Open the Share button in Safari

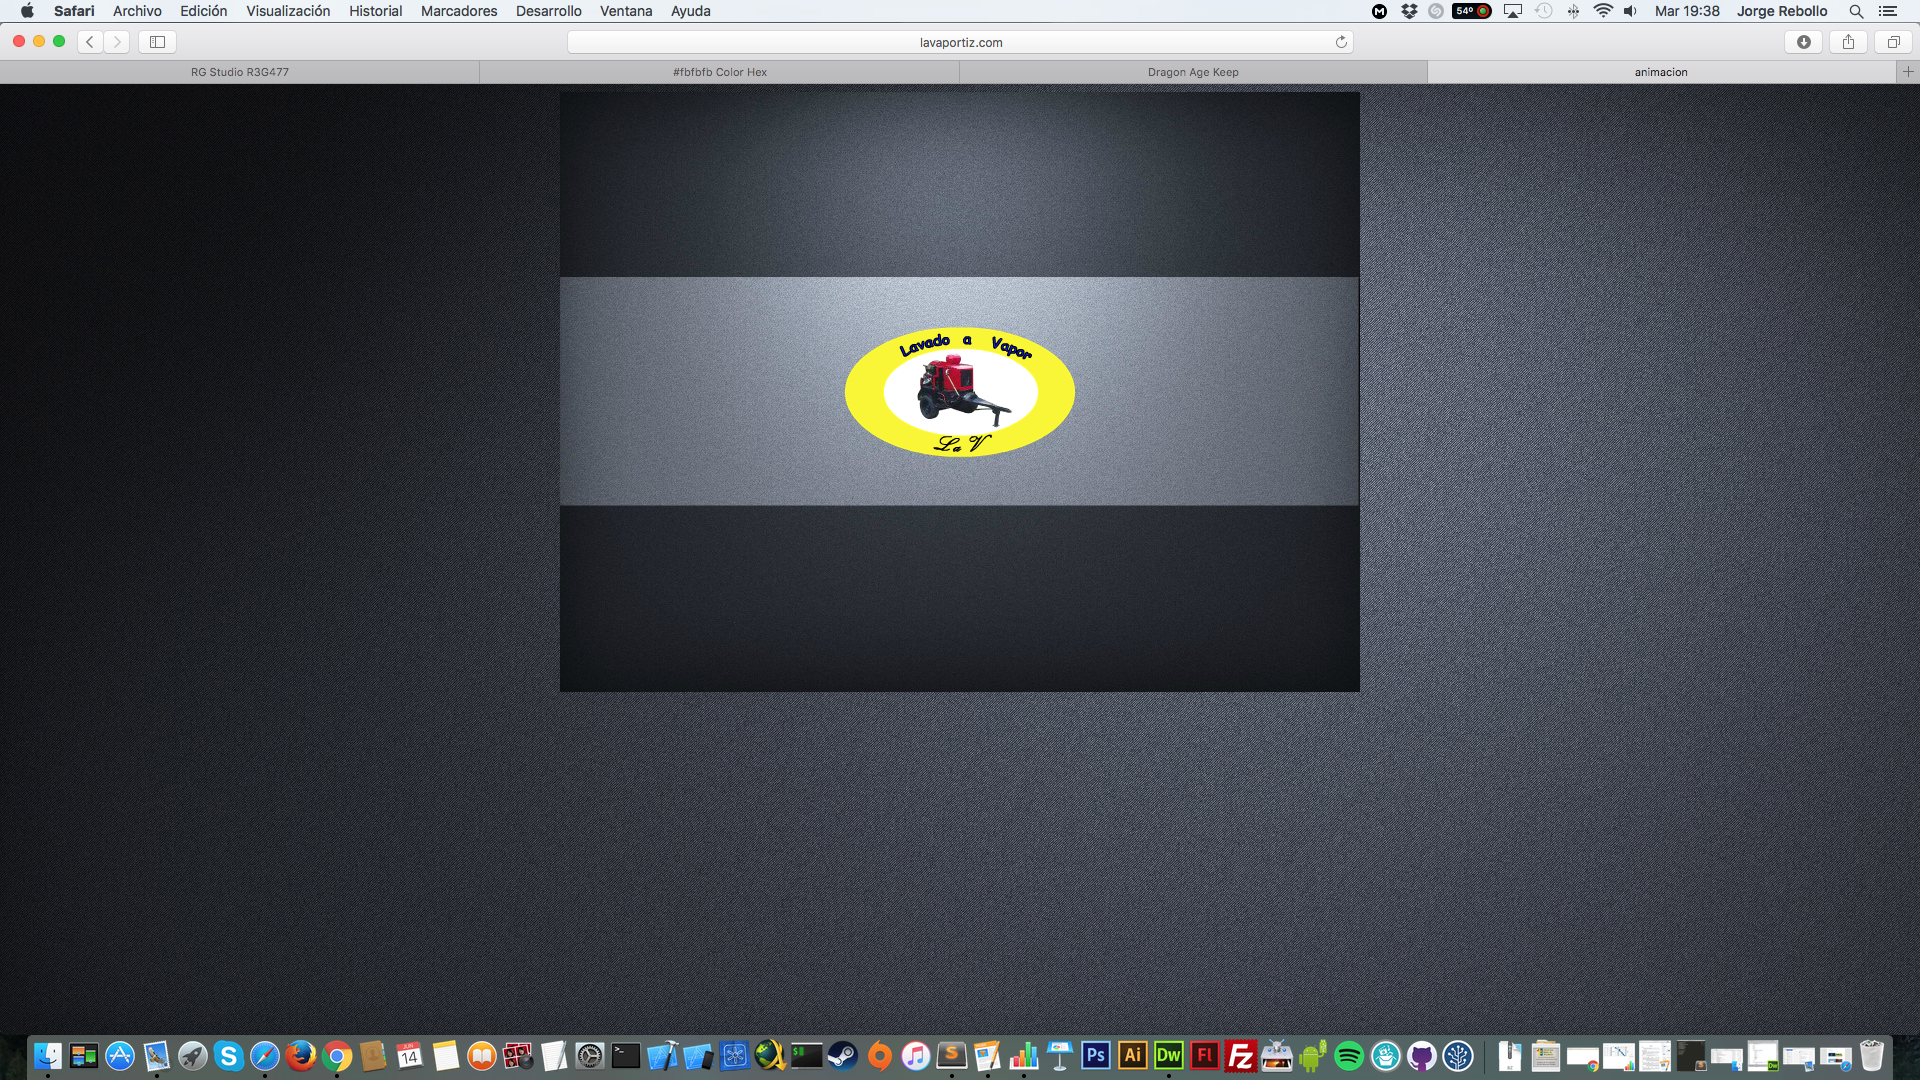[x=1848, y=42]
